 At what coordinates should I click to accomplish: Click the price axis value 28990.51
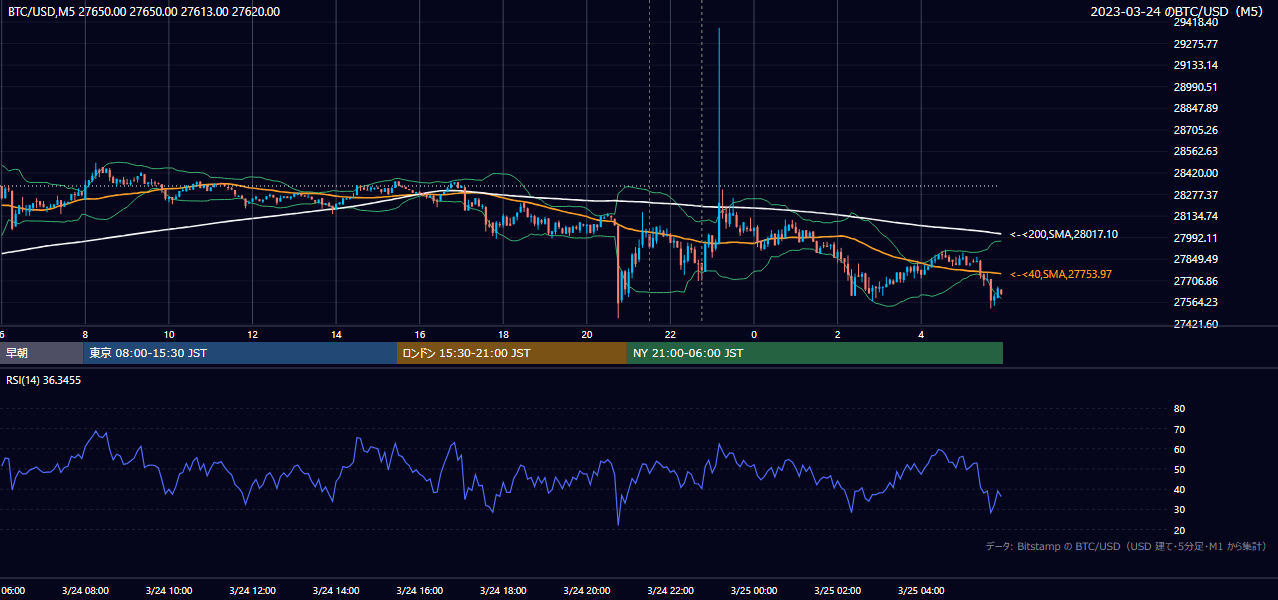[1195, 87]
